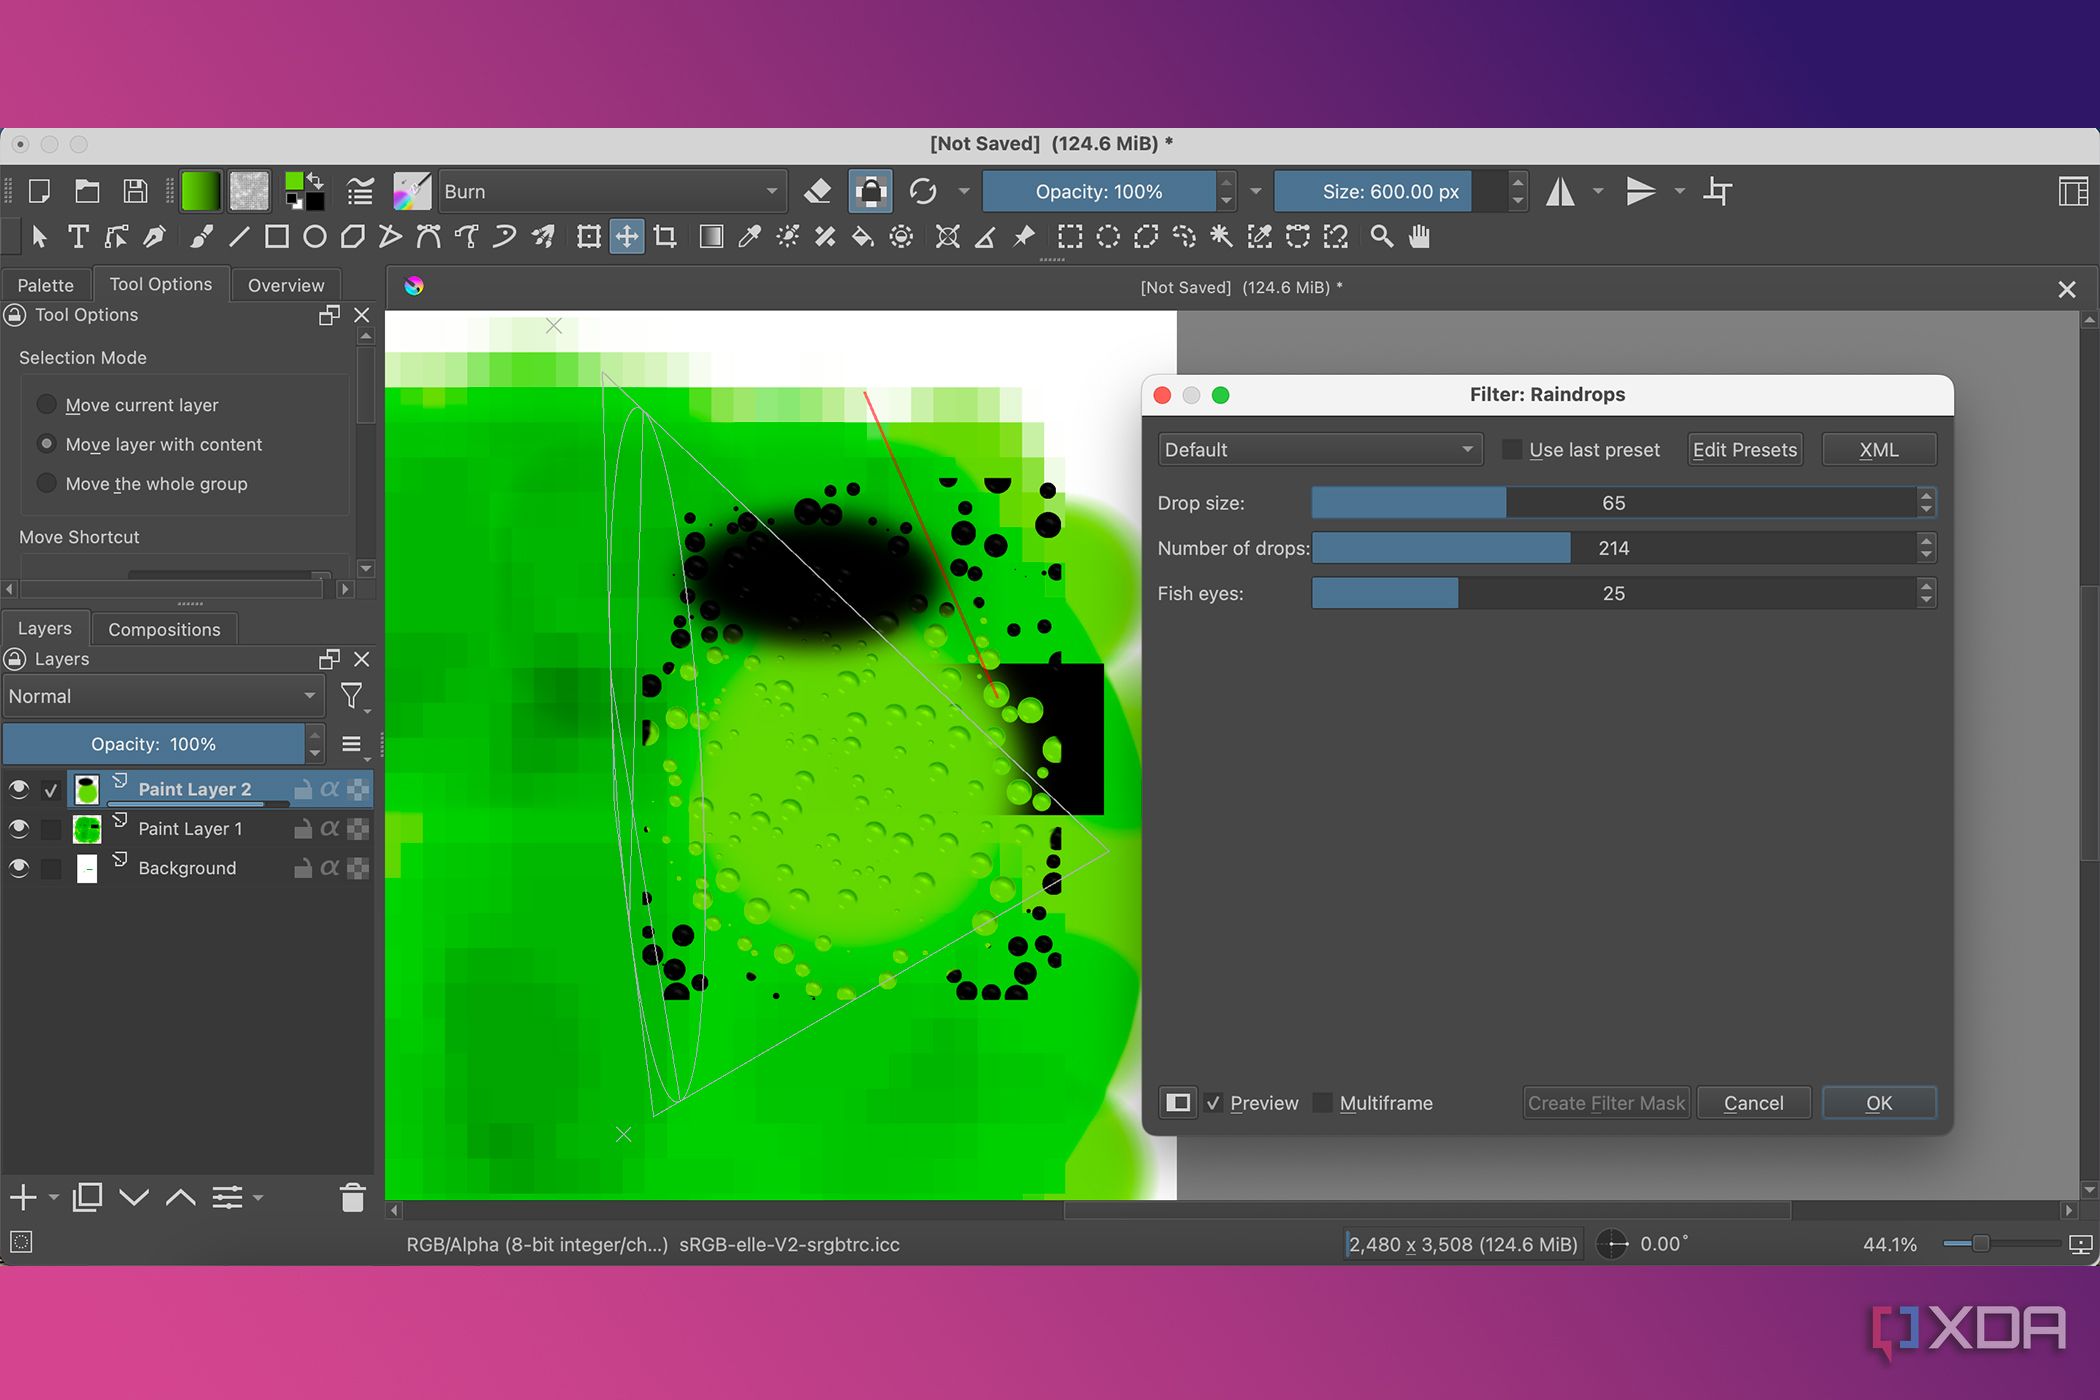The image size is (2100, 1400).
Task: Select the Line tool
Action: tap(239, 237)
